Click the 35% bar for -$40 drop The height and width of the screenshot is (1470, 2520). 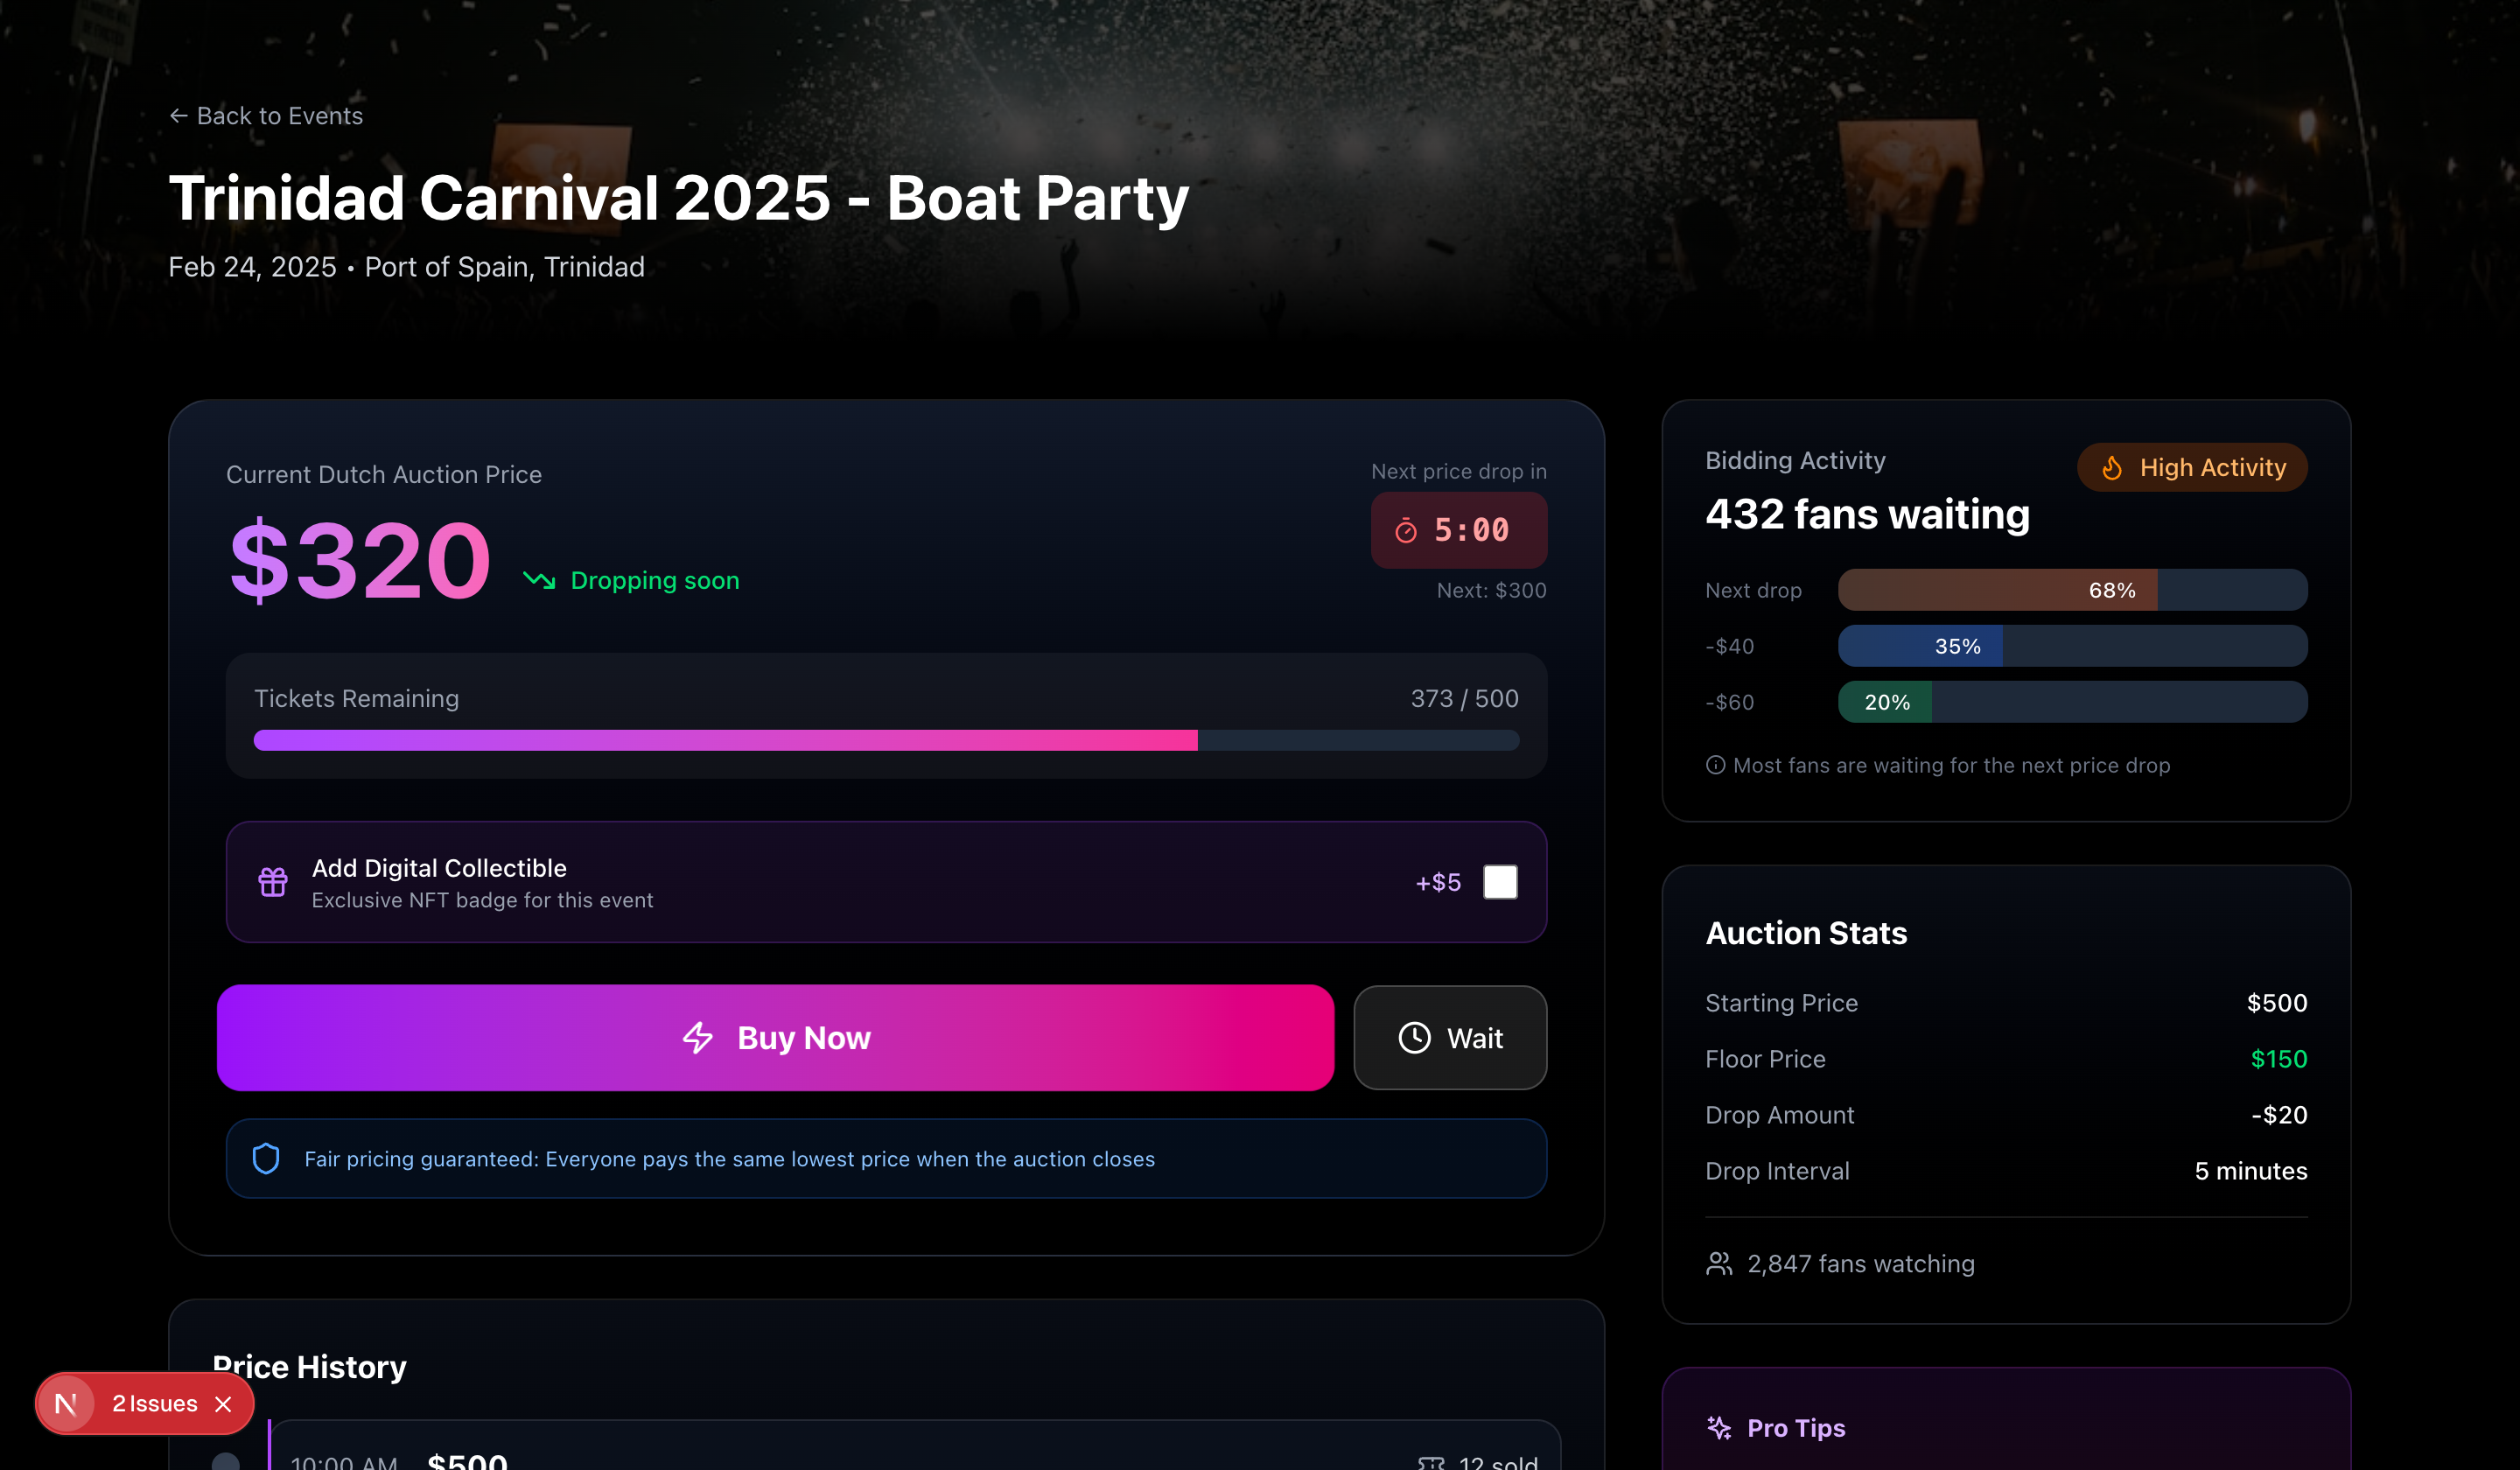click(2072, 646)
